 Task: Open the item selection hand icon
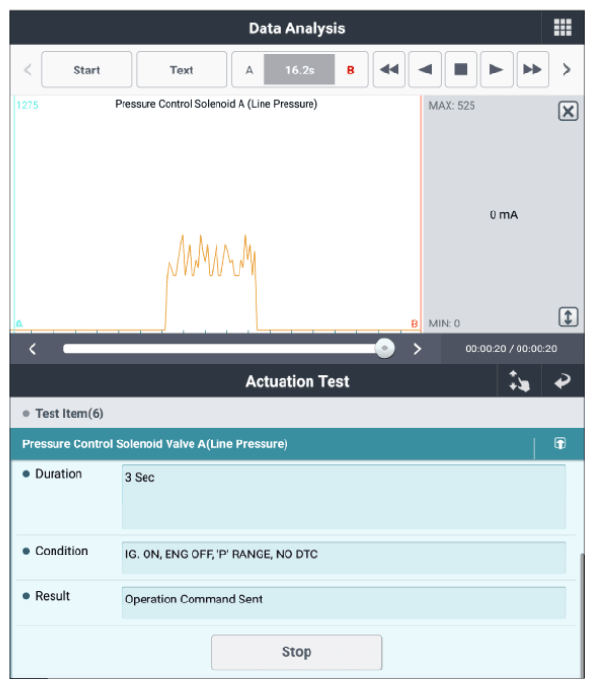click(x=519, y=381)
